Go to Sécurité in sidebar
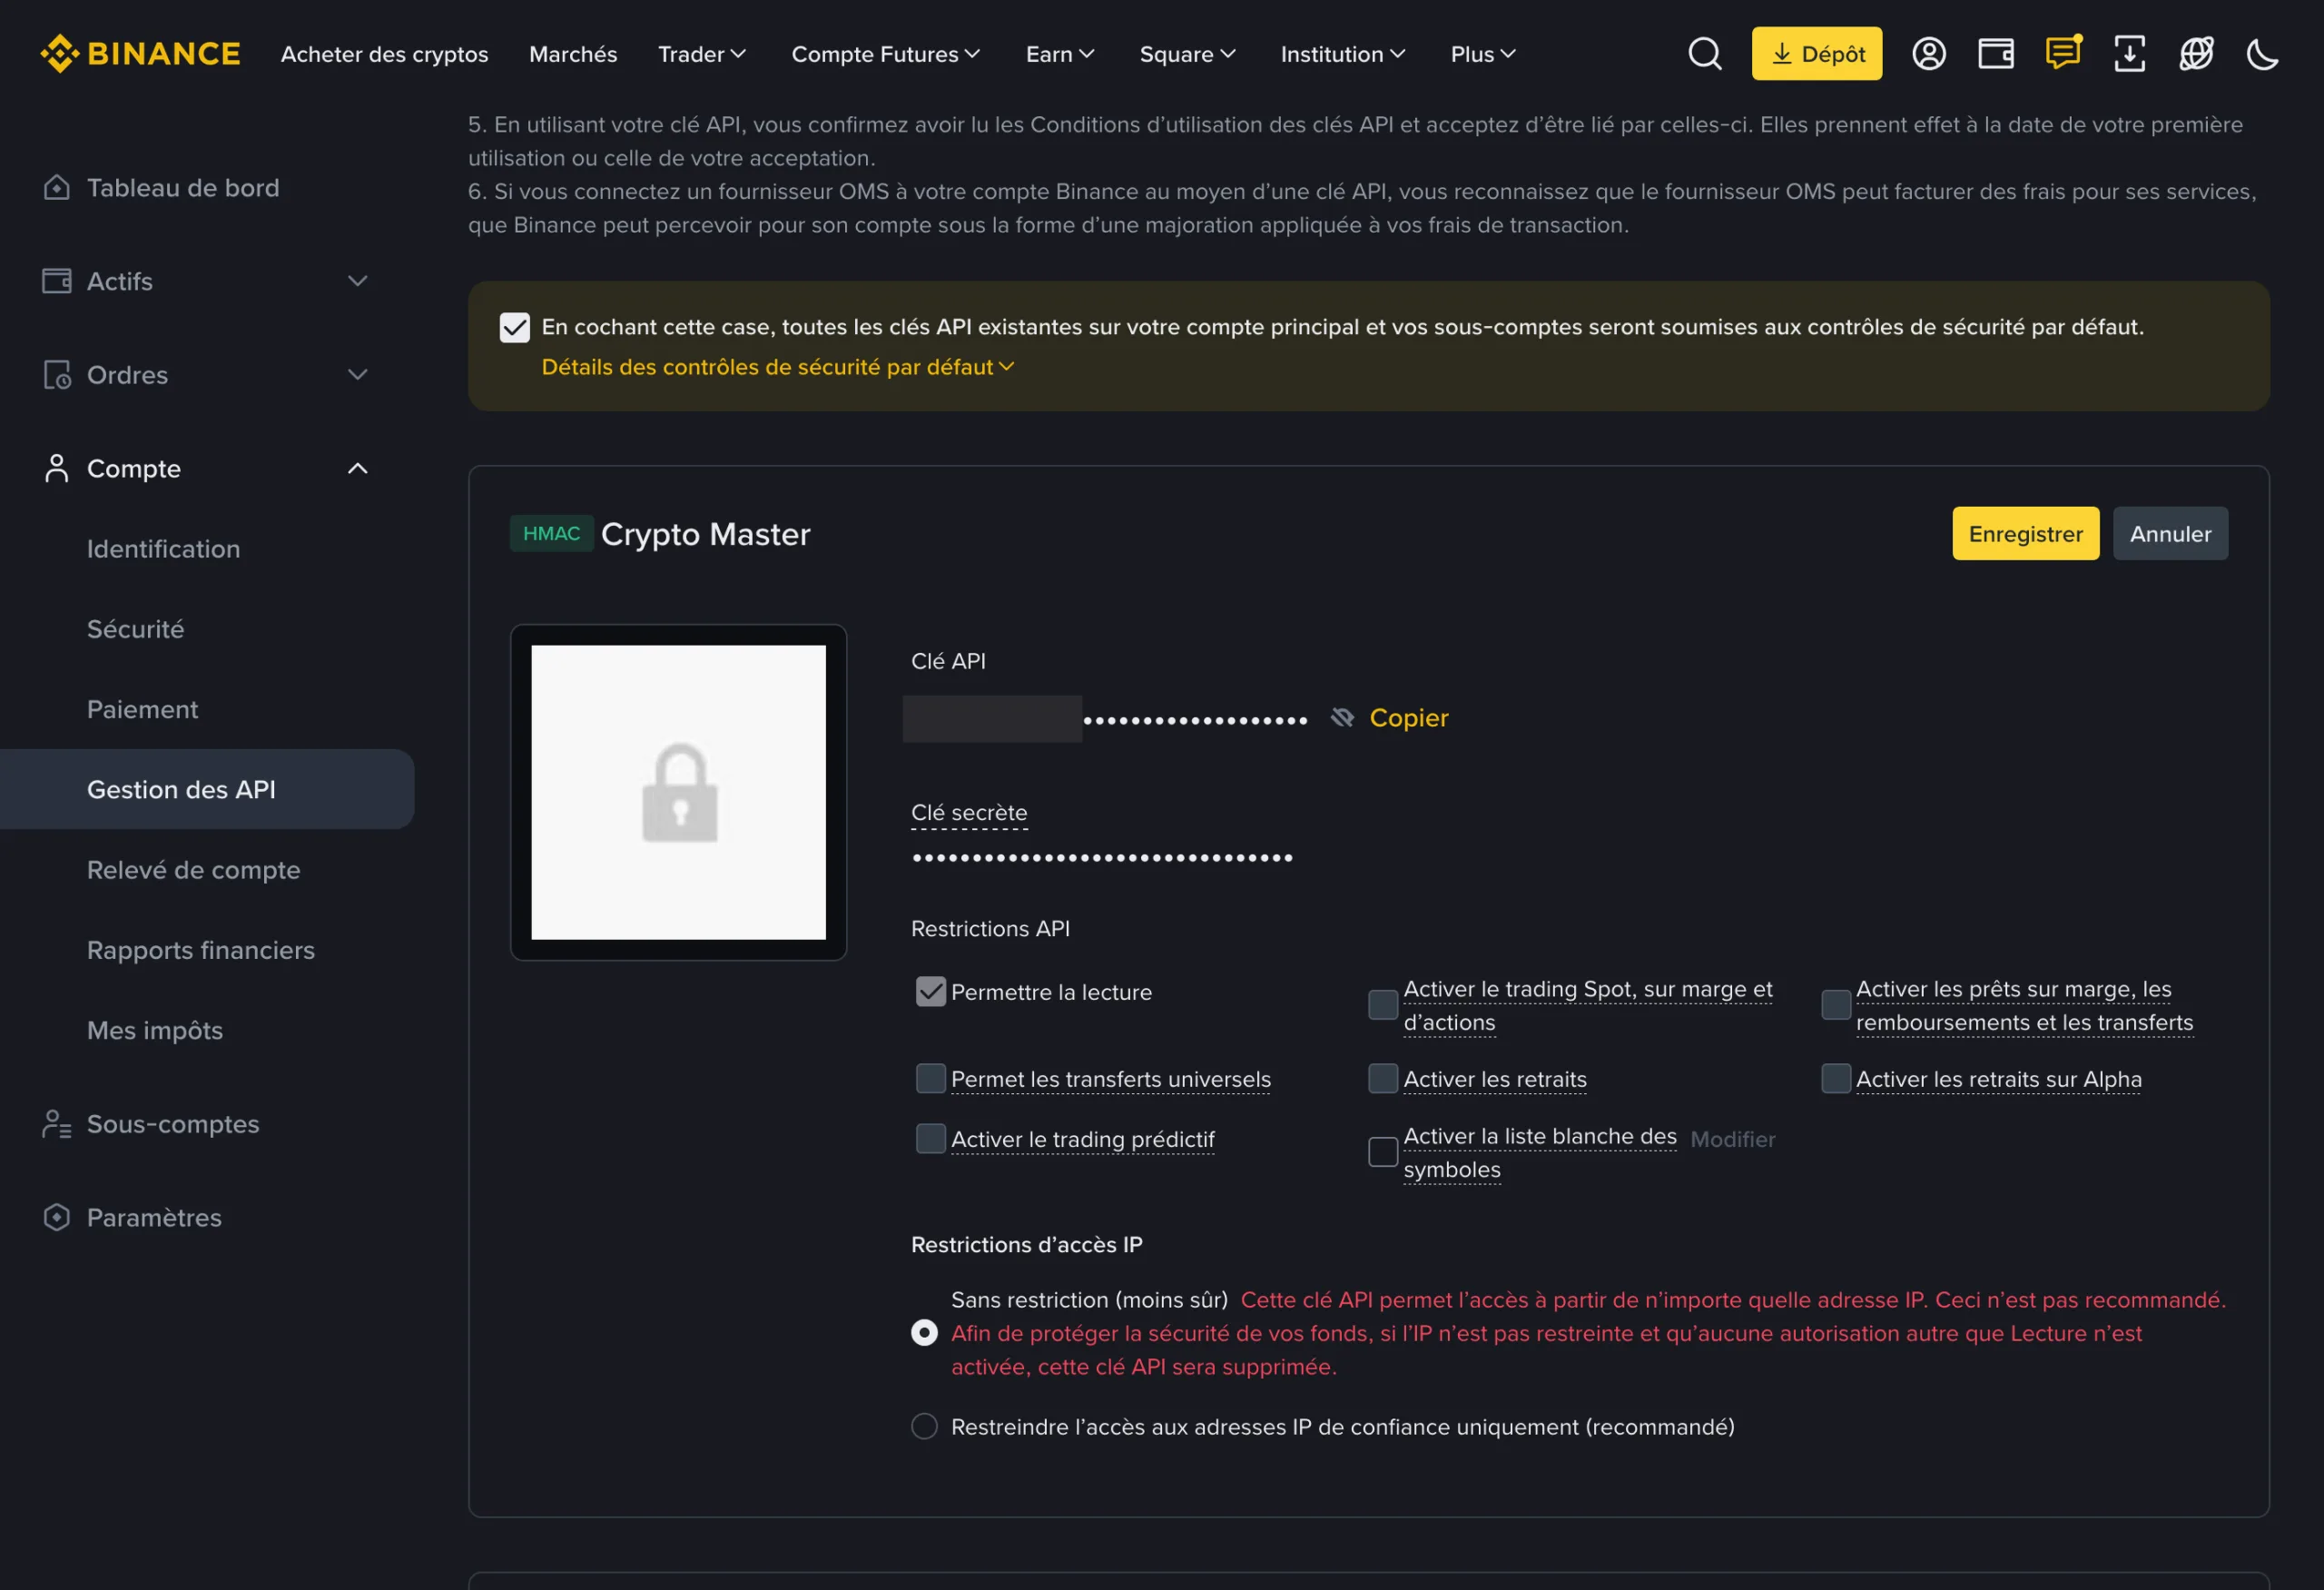 point(136,629)
